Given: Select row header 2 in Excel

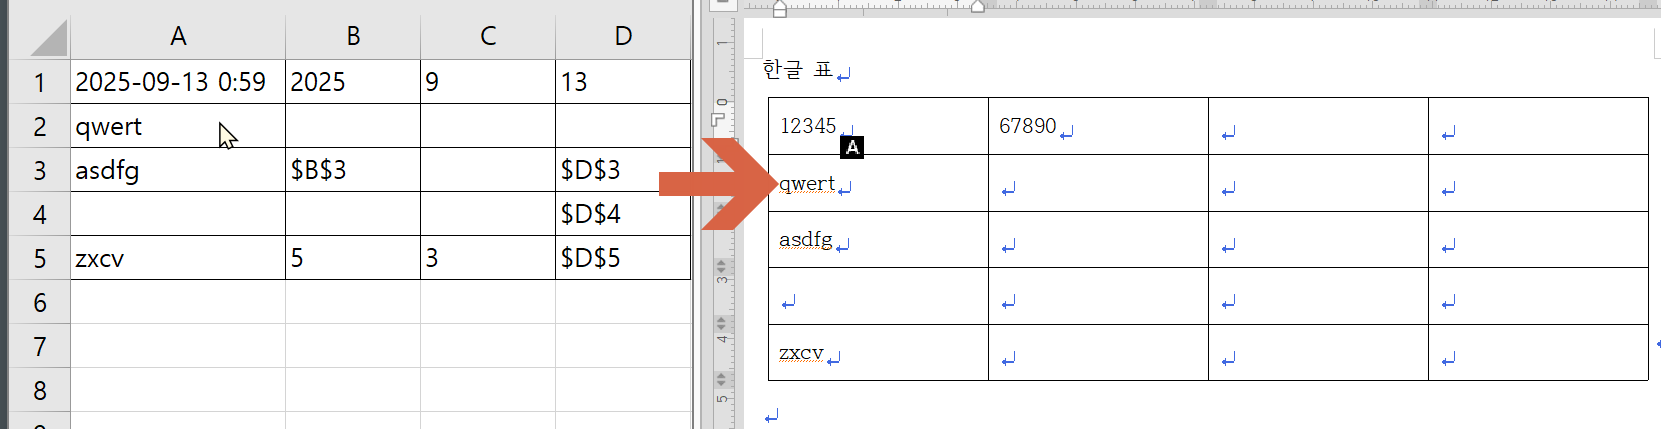Looking at the screenshot, I should 40,126.
